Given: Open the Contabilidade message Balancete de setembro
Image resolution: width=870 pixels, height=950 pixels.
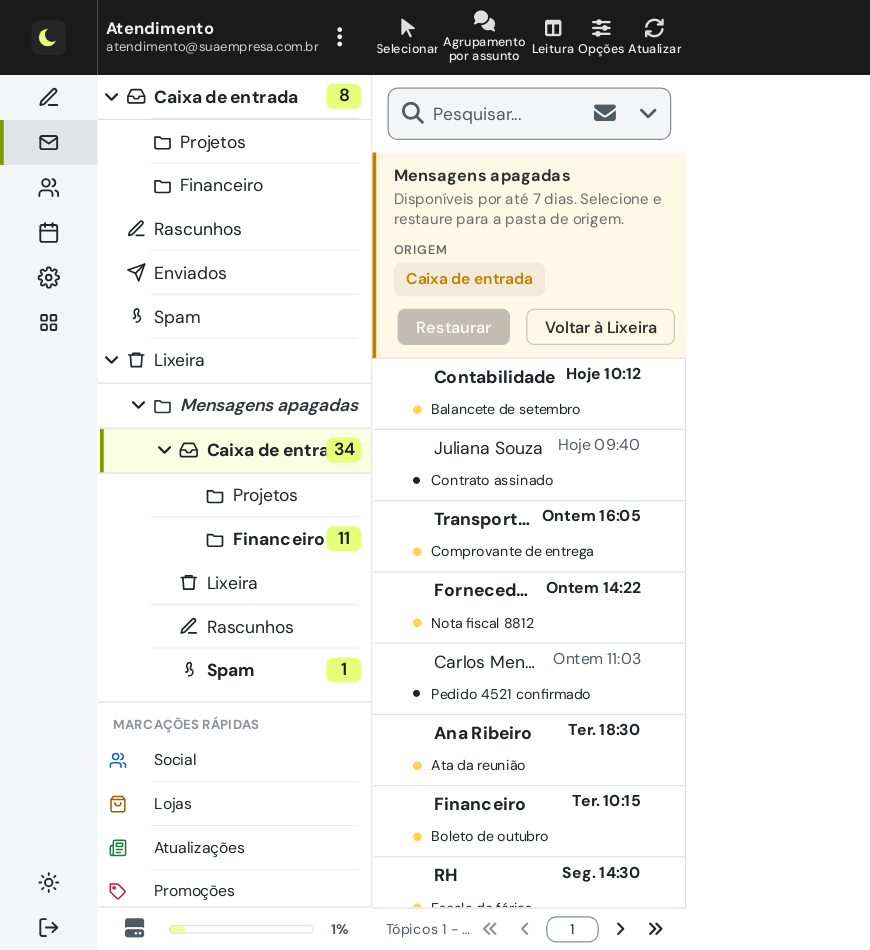Looking at the screenshot, I should point(530,394).
